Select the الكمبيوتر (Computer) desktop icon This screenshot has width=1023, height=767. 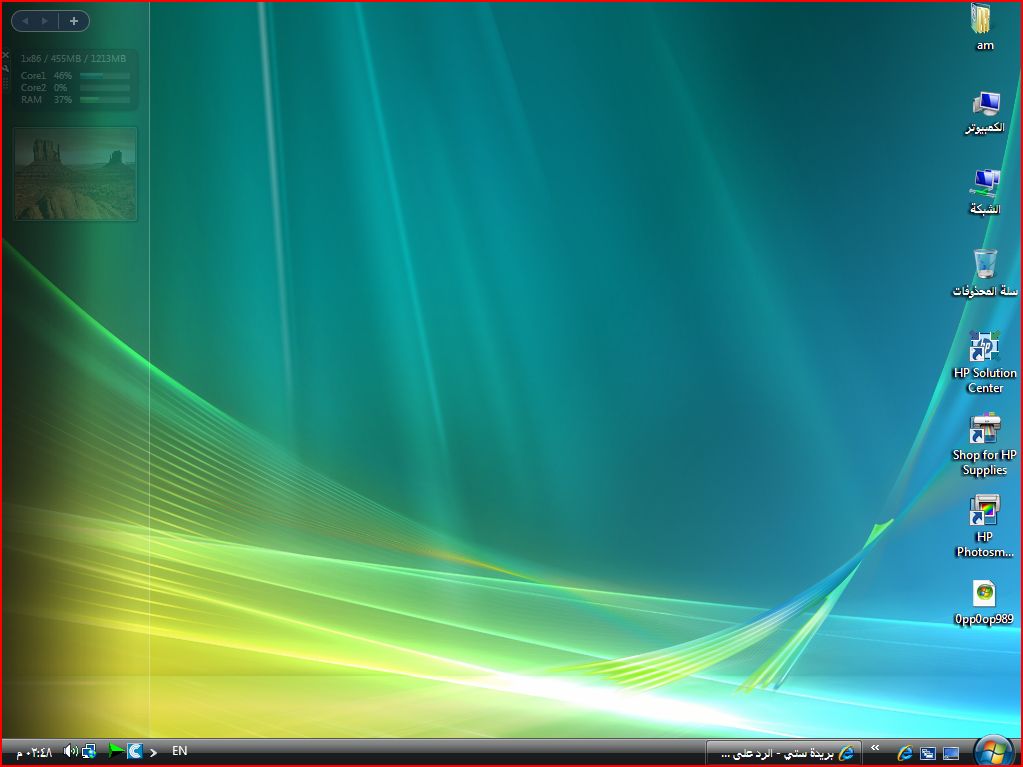click(985, 112)
